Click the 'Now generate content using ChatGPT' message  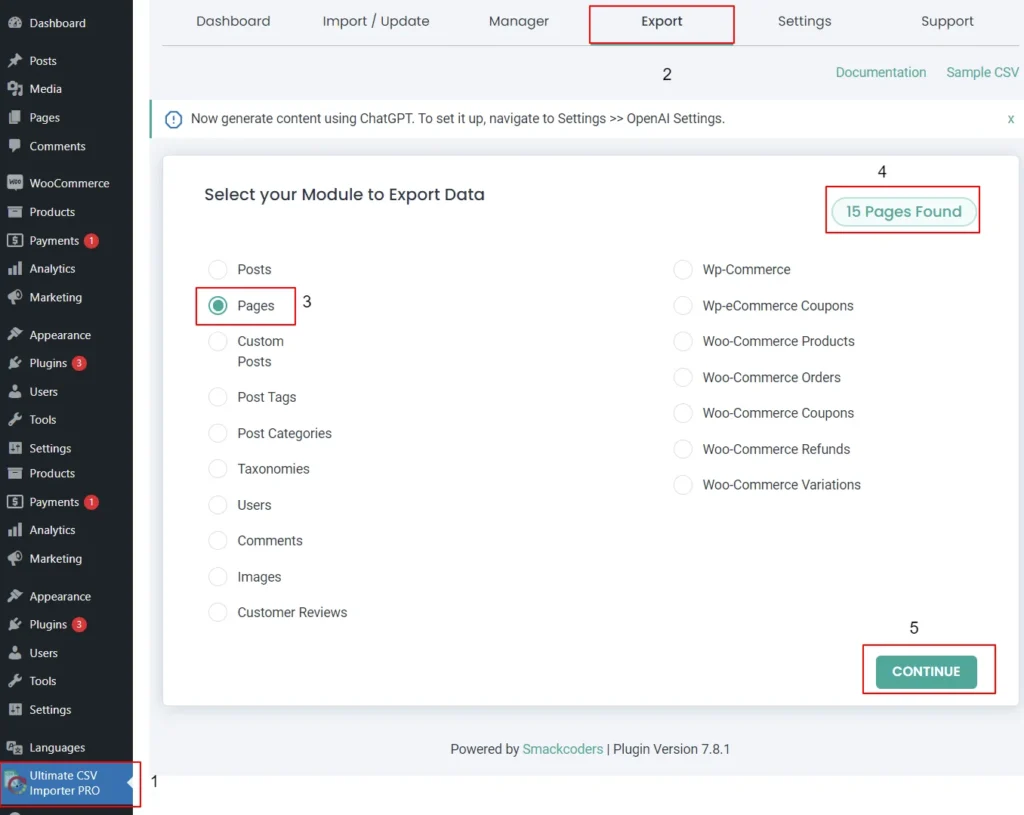tap(458, 119)
